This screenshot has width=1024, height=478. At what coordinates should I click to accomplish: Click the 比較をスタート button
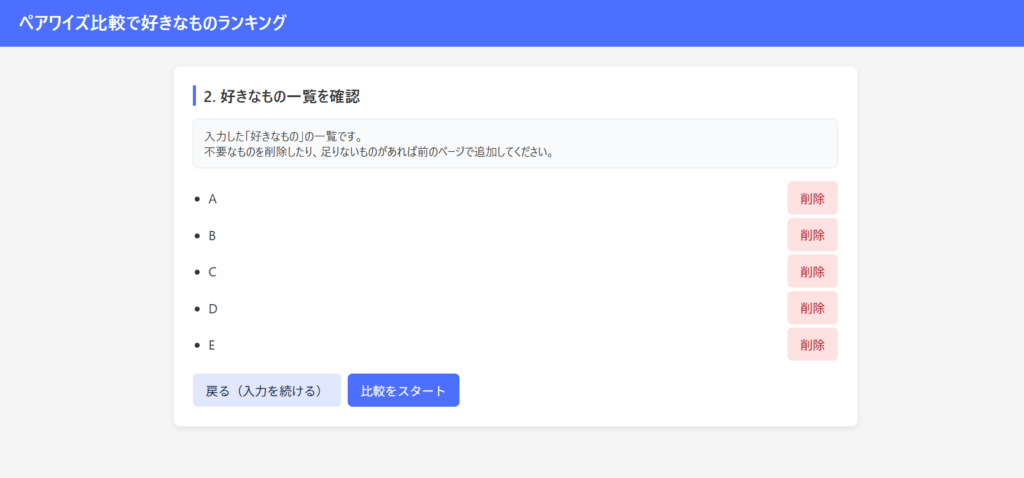pyautogui.click(x=403, y=391)
